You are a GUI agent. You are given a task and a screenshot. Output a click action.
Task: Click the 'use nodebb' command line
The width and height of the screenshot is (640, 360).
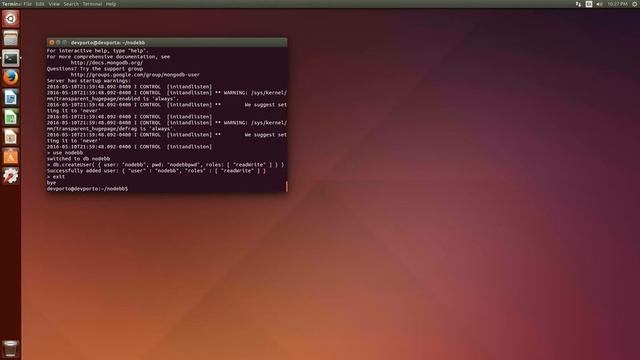[x=65, y=153]
